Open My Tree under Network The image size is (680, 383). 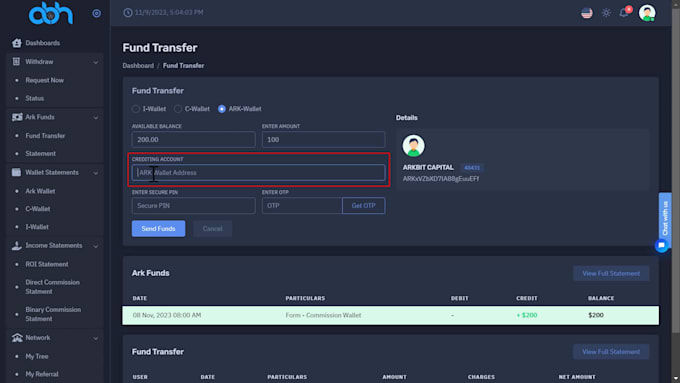37,356
